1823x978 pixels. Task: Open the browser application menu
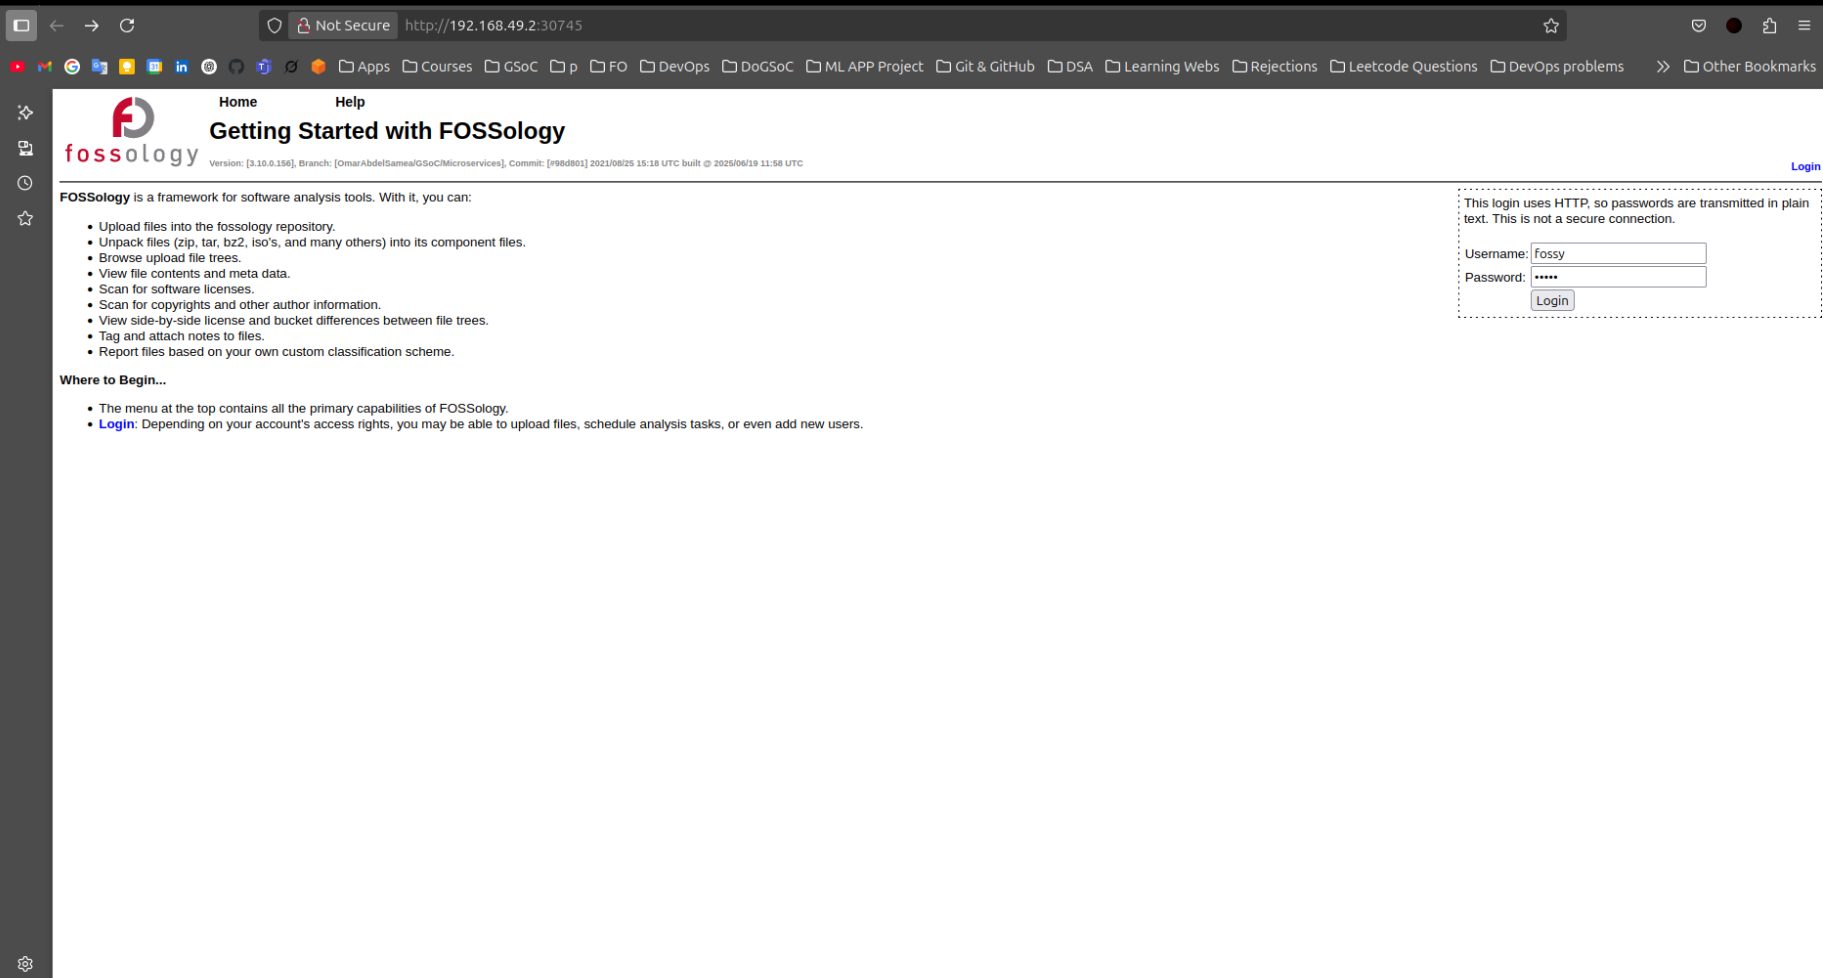pos(1804,25)
